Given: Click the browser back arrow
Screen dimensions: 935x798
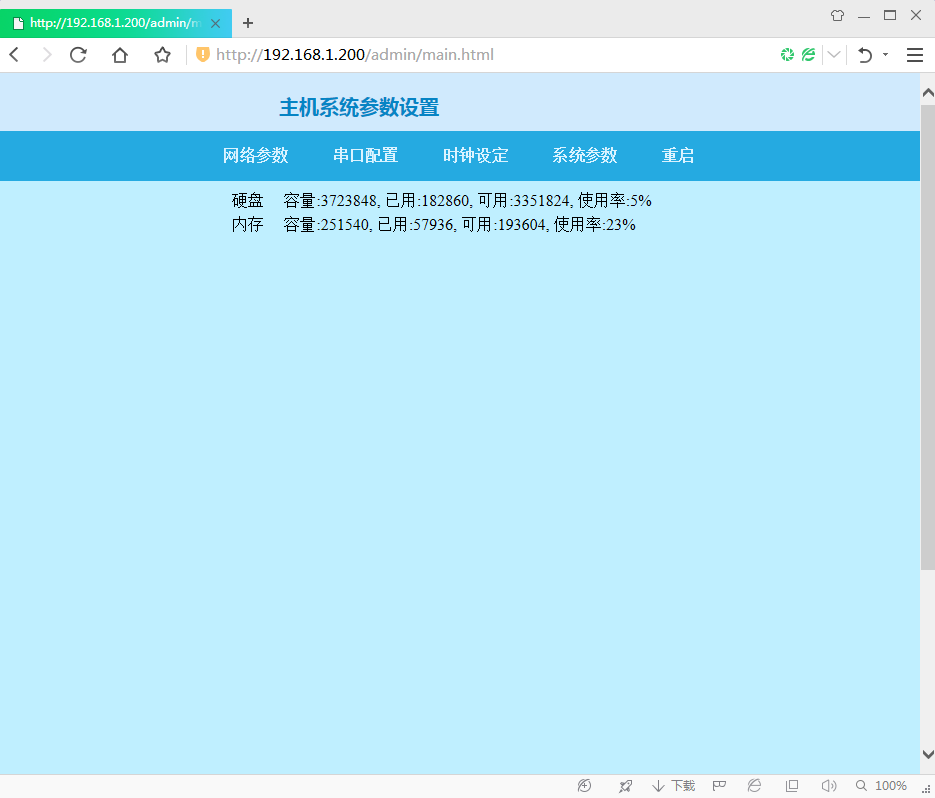Looking at the screenshot, I should pyautogui.click(x=14, y=55).
